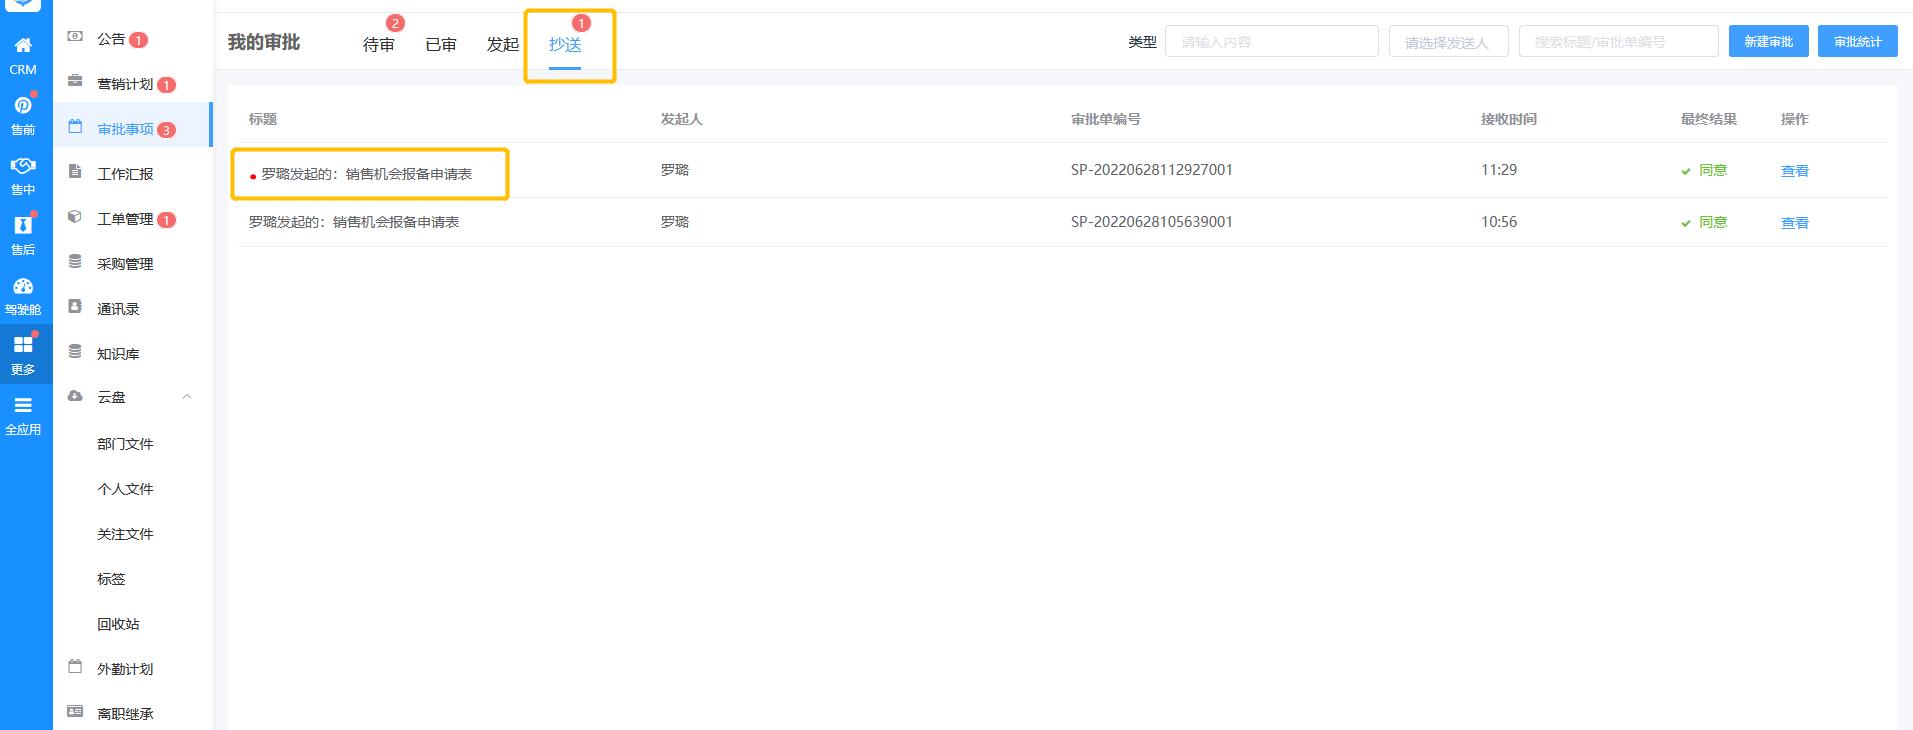The image size is (1913, 730).
Task: Open 销售机会报备申请表 received at 10:56
Action: tap(354, 222)
